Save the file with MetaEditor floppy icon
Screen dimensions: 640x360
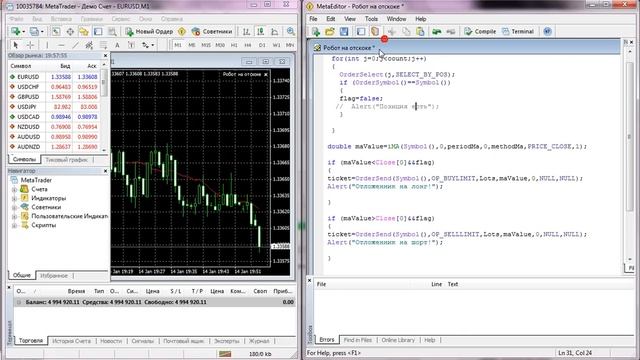coord(344,31)
